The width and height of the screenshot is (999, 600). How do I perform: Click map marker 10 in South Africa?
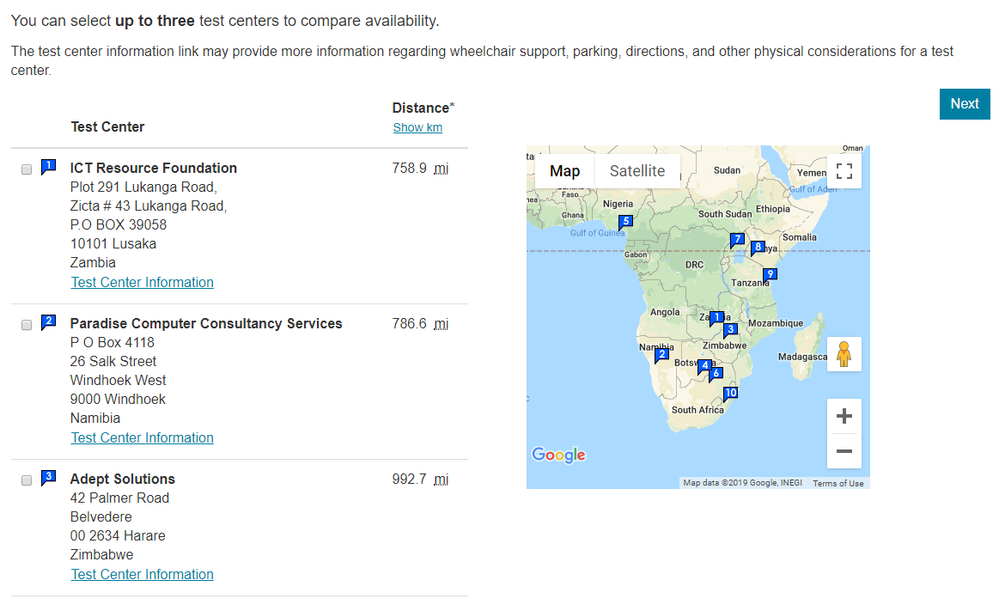pos(731,394)
